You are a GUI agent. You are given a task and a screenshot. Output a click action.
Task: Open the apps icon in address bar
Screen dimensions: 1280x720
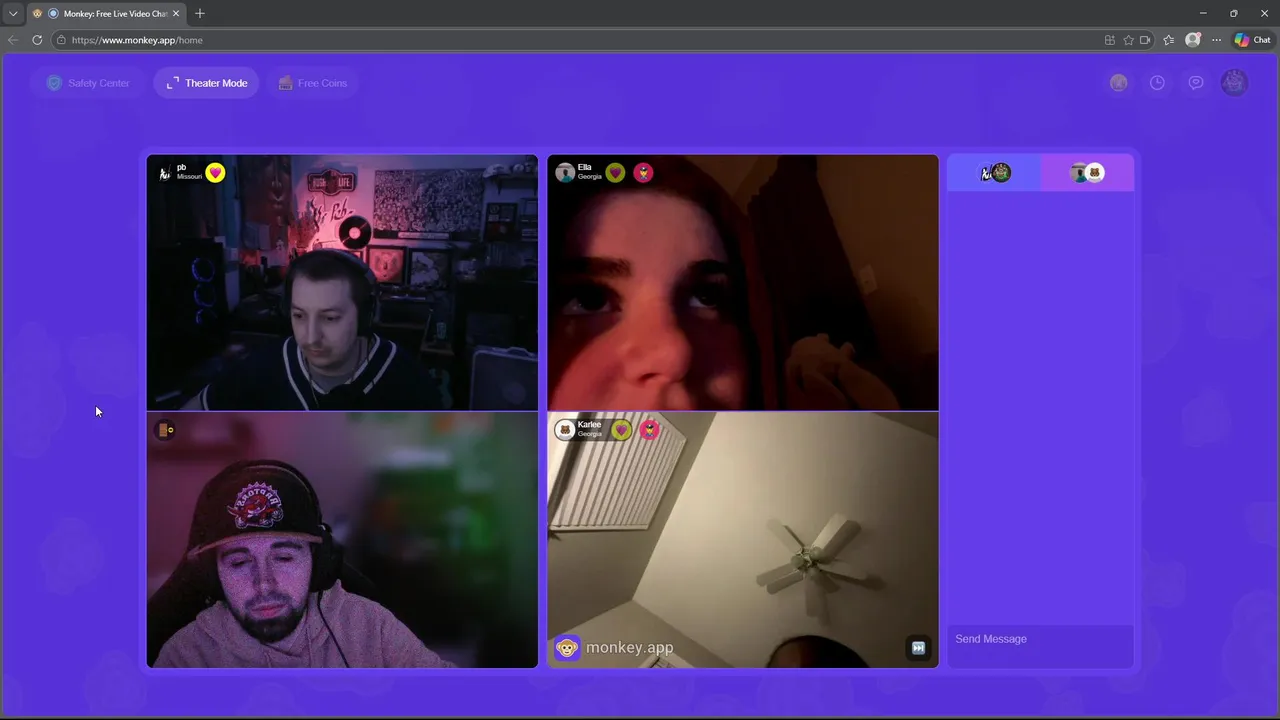(x=1110, y=40)
